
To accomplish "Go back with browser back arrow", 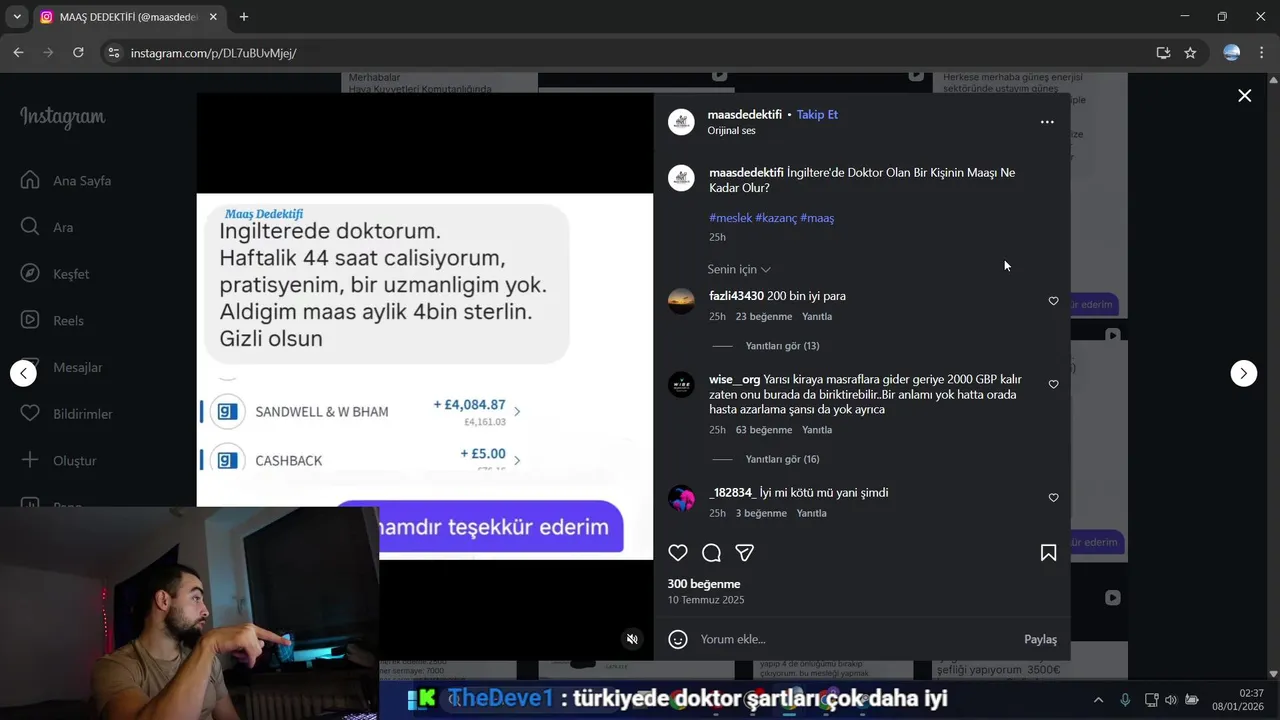I will point(18,53).
